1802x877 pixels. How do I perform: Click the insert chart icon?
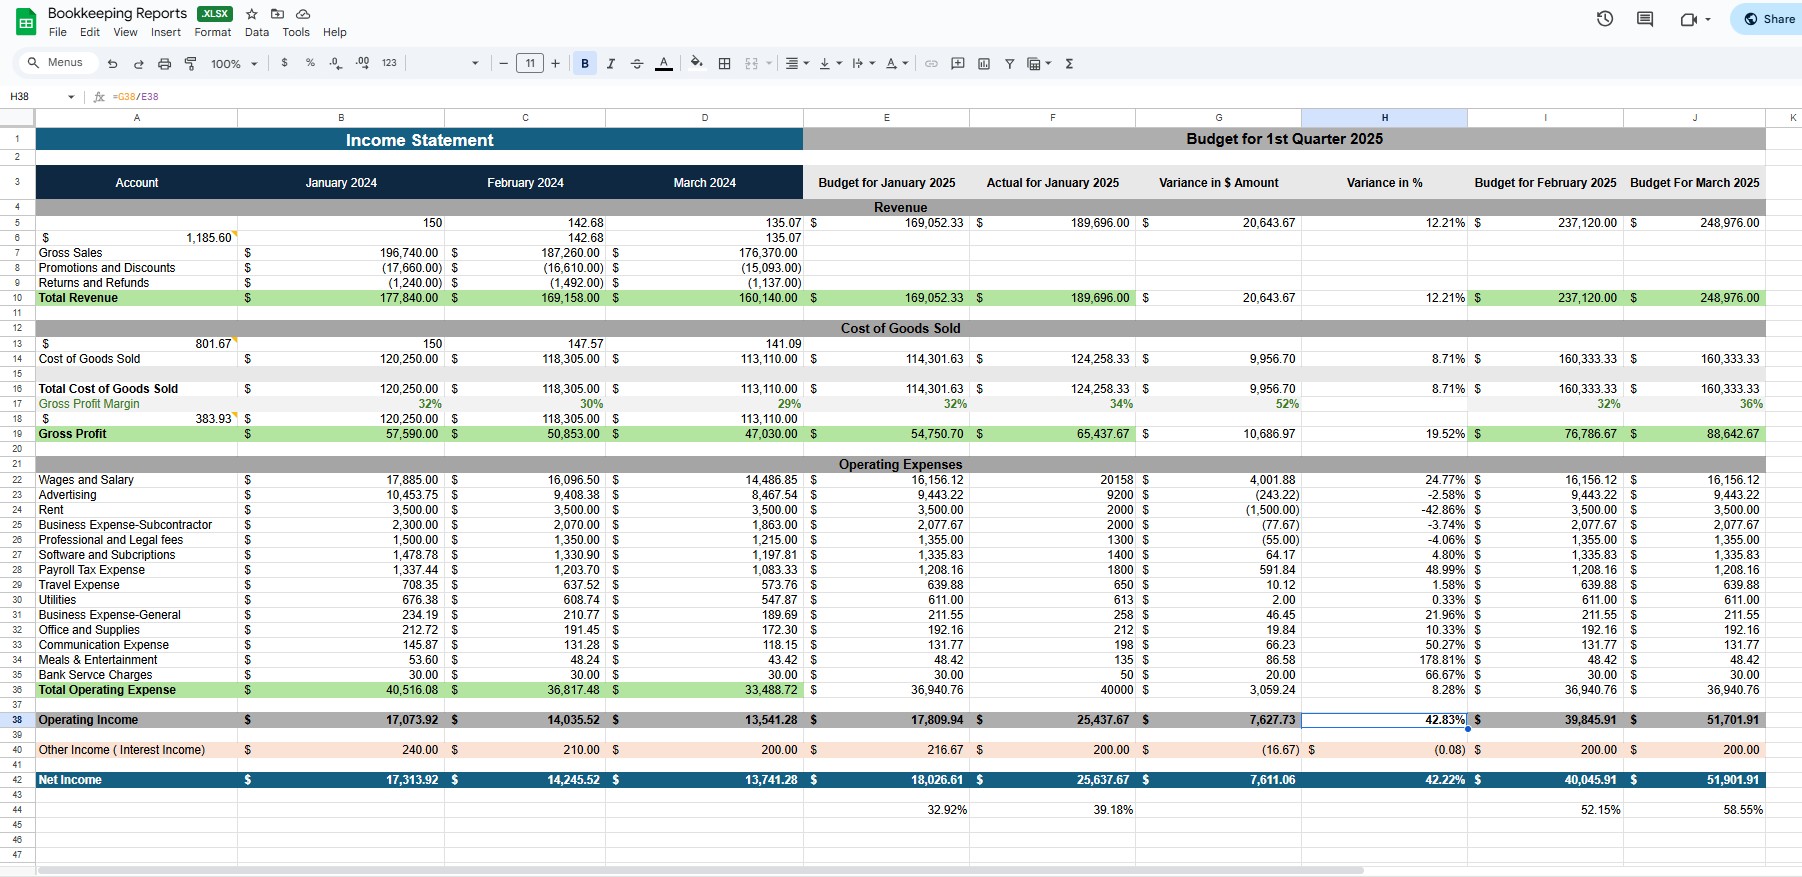tap(984, 64)
